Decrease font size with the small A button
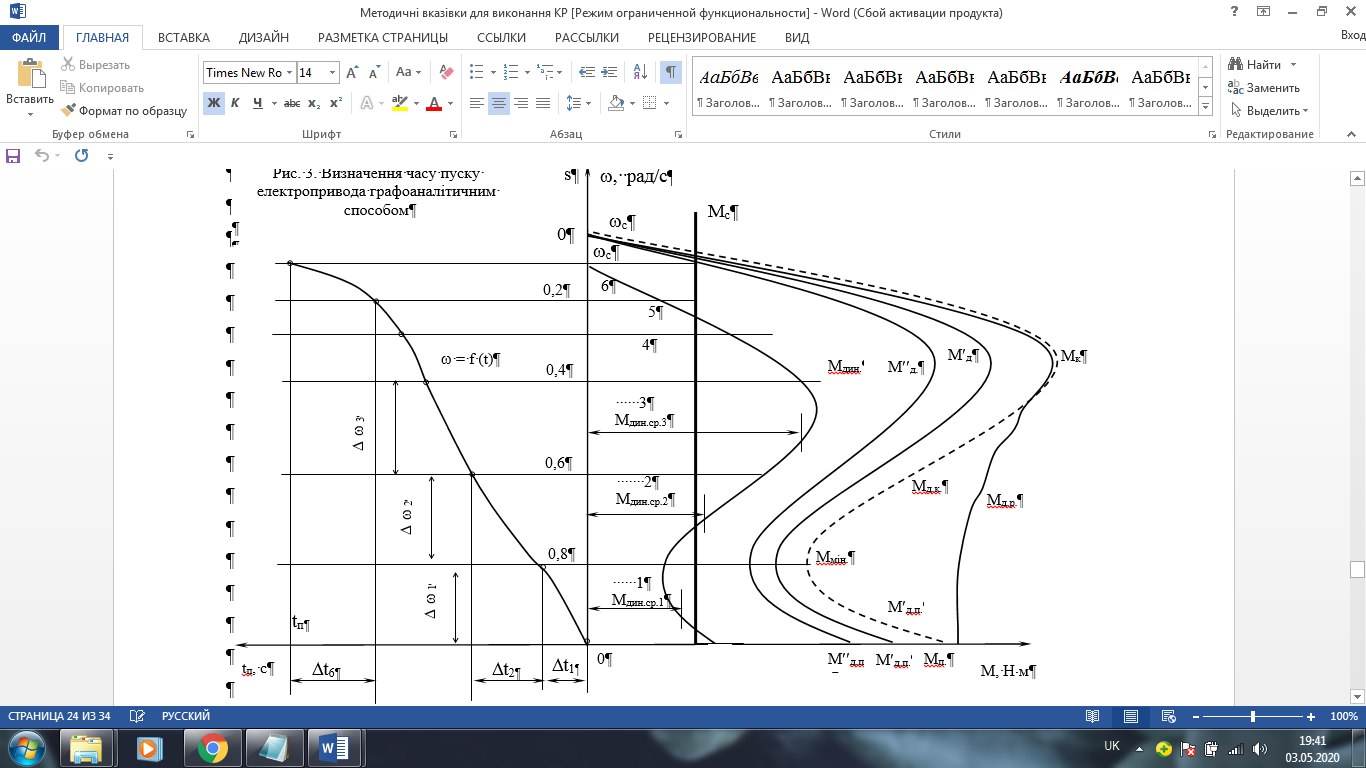The image size is (1366, 768). pyautogui.click(x=374, y=73)
